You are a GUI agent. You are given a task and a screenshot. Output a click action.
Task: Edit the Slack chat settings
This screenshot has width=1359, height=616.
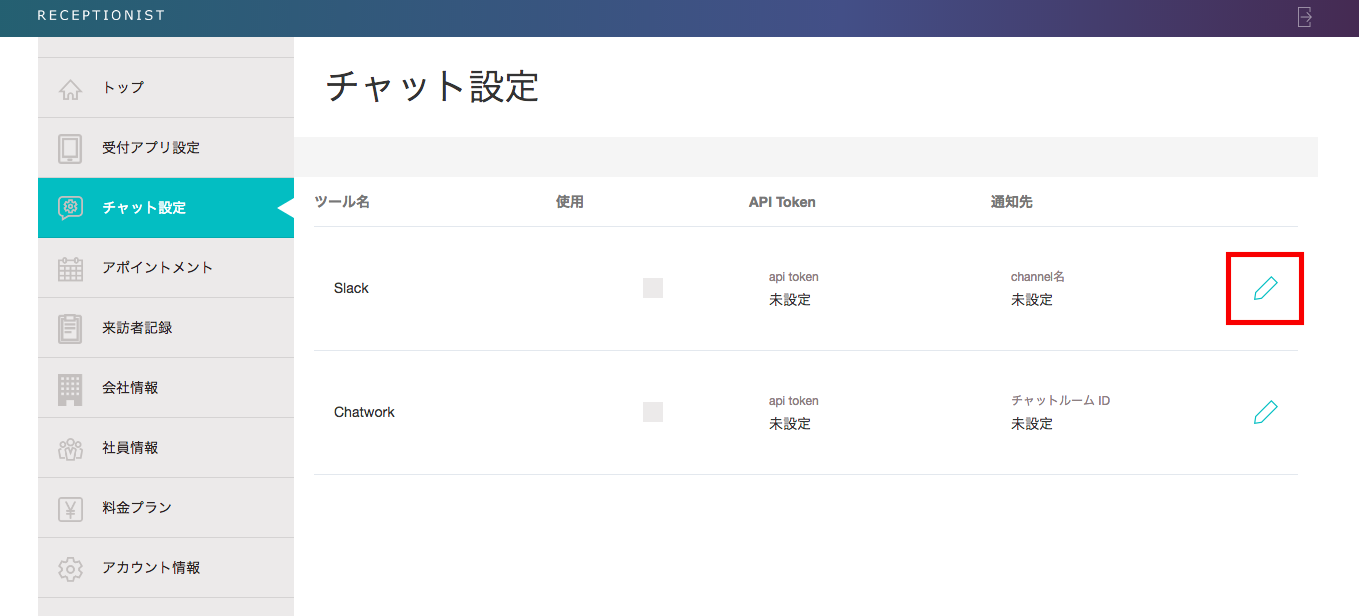tap(1265, 289)
